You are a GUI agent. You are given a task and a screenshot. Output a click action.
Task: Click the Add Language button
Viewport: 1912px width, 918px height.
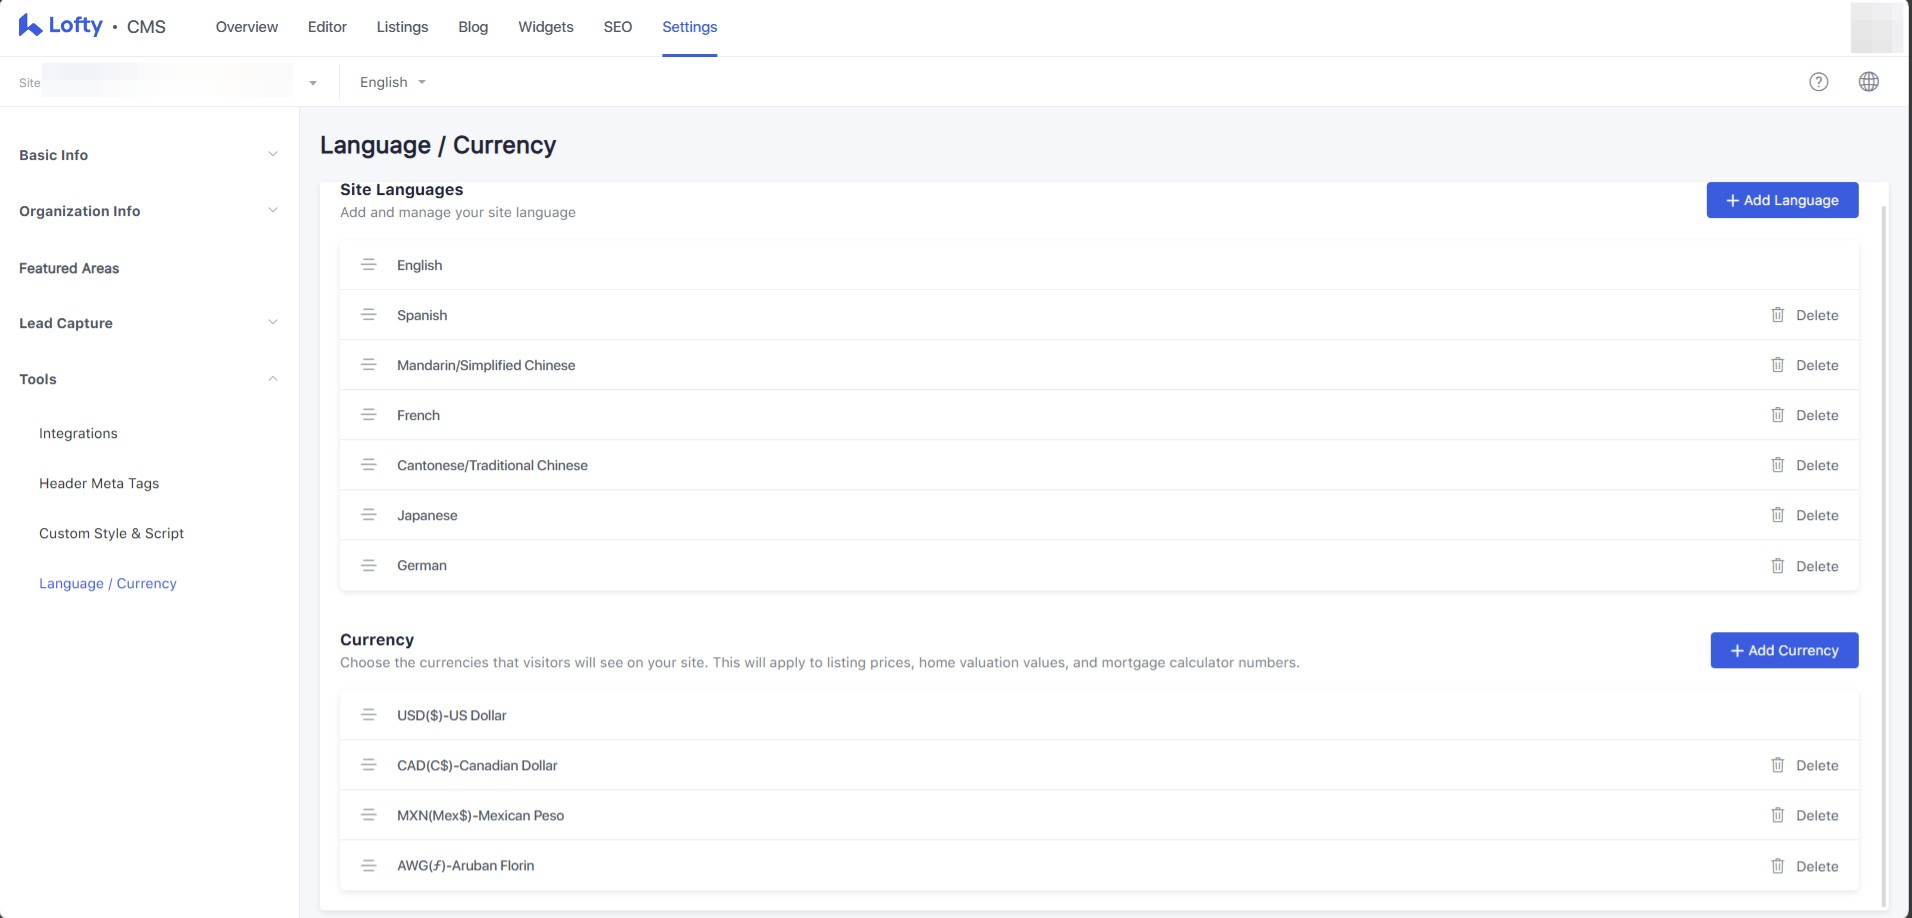click(x=1782, y=200)
